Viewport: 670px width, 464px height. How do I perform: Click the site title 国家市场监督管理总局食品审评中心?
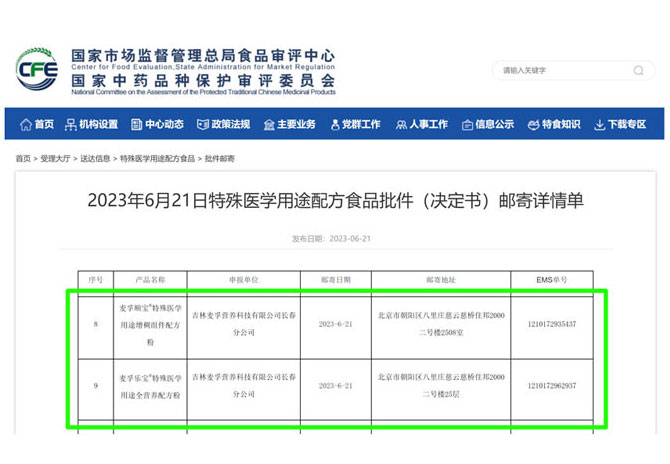coord(203,56)
